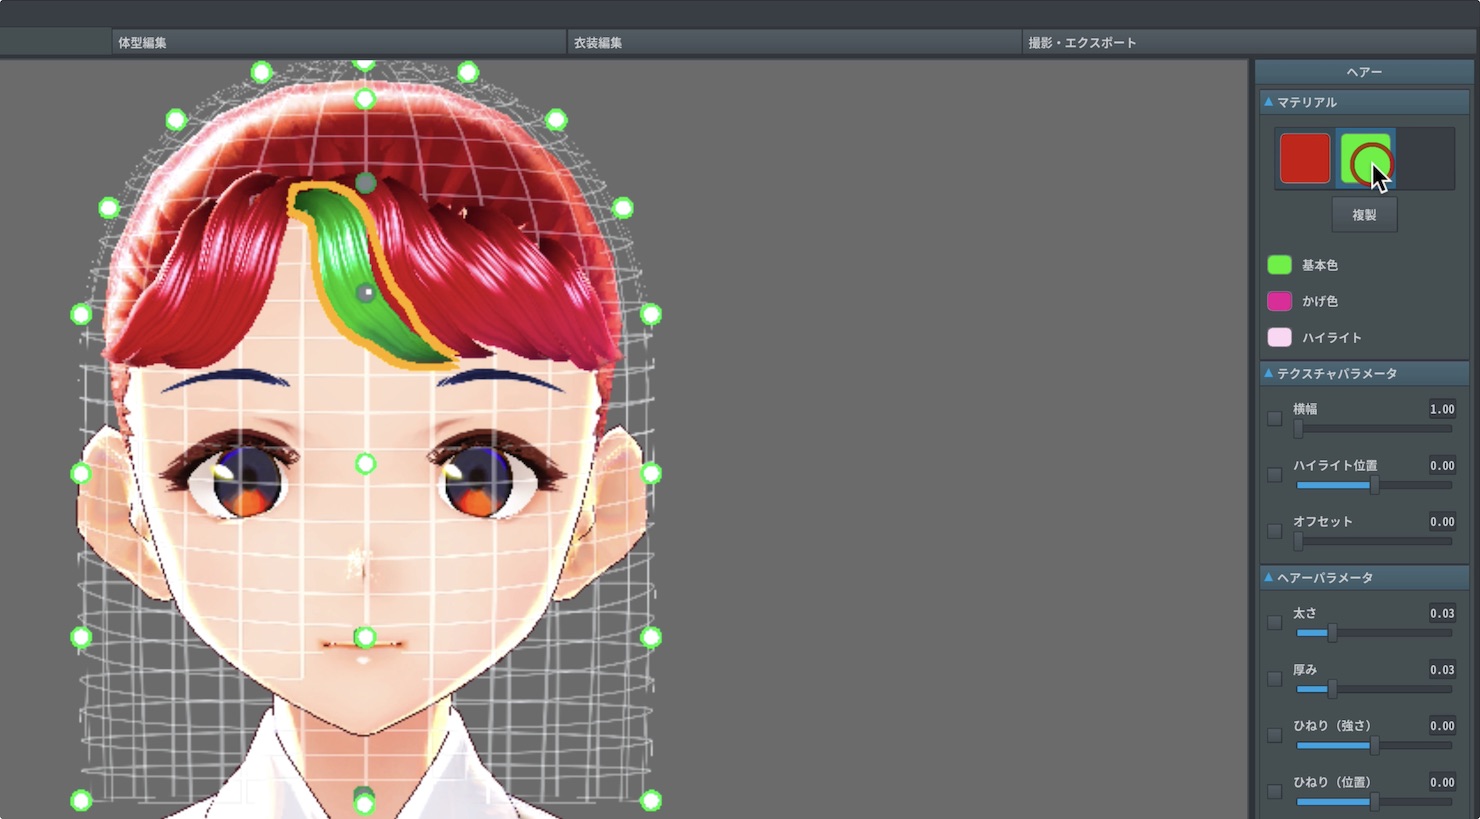
Task: Collapse the ヘアーパラメータ section
Action: (1268, 577)
